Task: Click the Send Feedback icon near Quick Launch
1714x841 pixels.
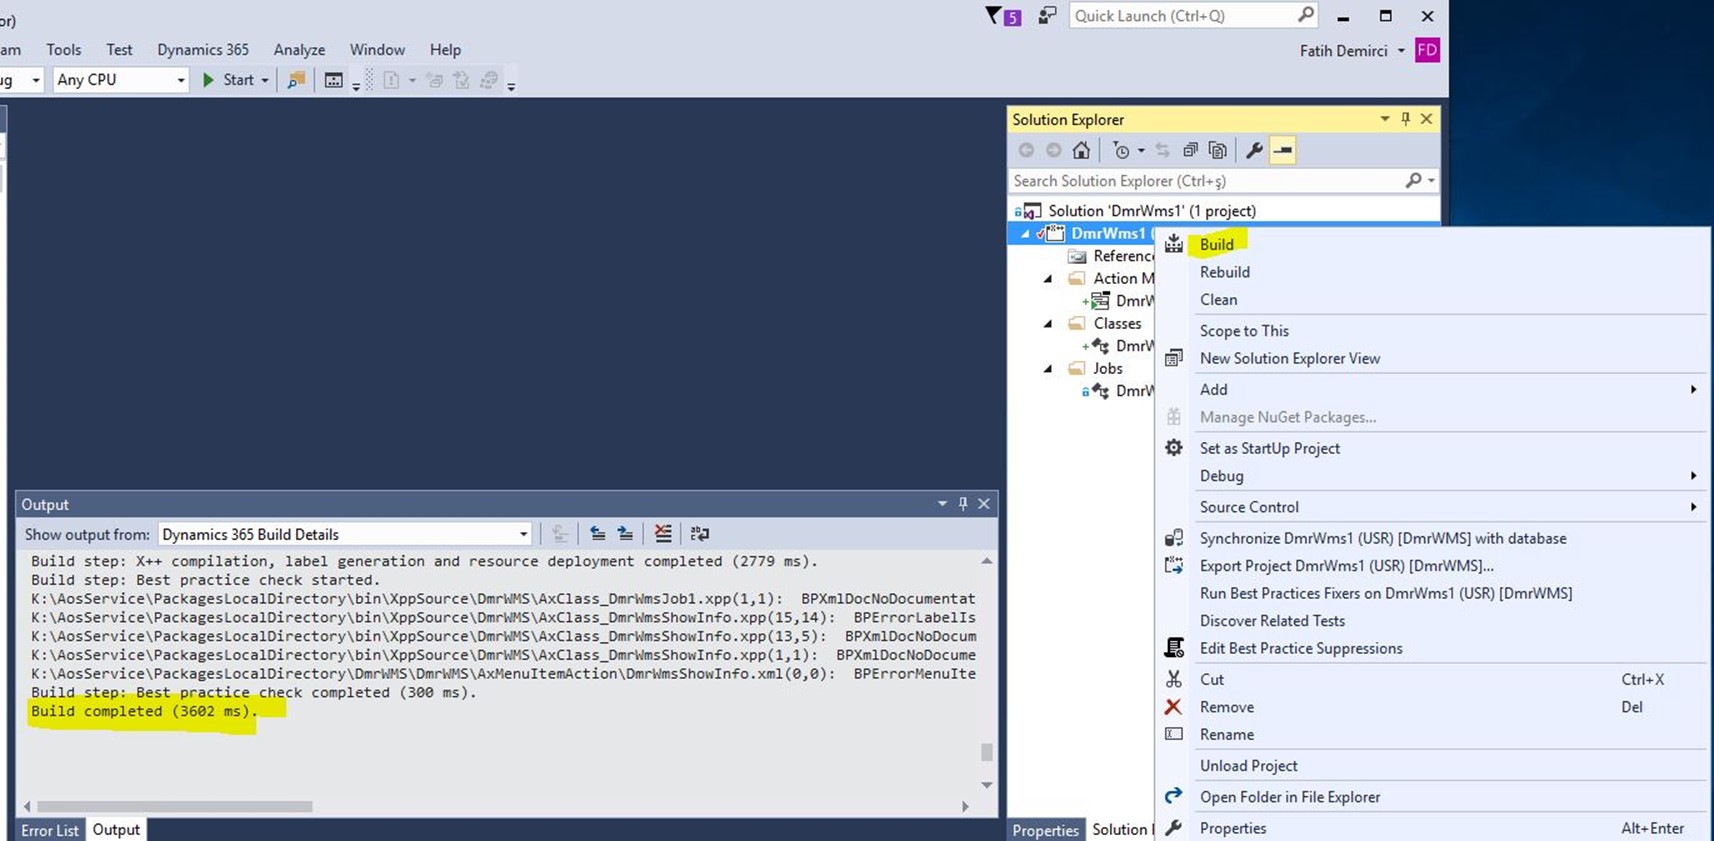Action: 1047,15
